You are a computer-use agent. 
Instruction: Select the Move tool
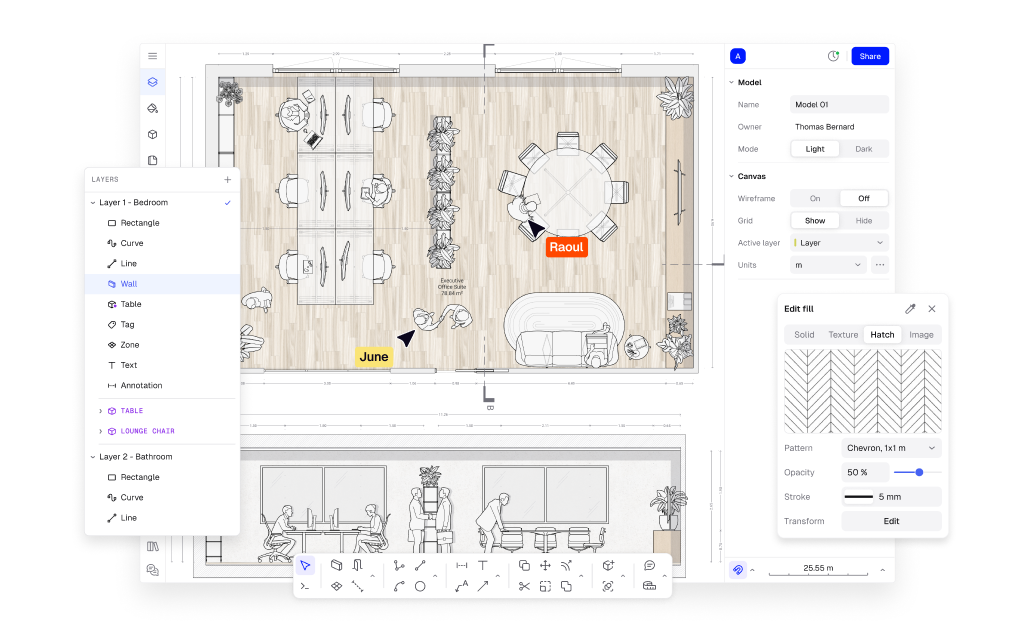click(545, 565)
